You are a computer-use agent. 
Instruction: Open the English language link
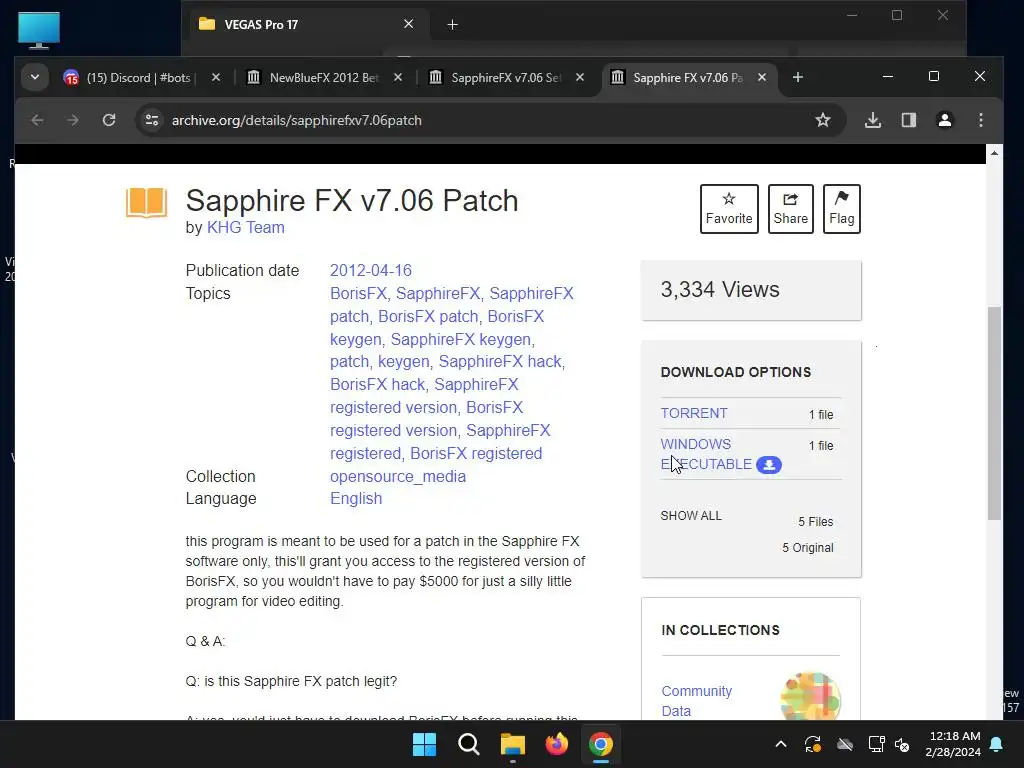[356, 498]
